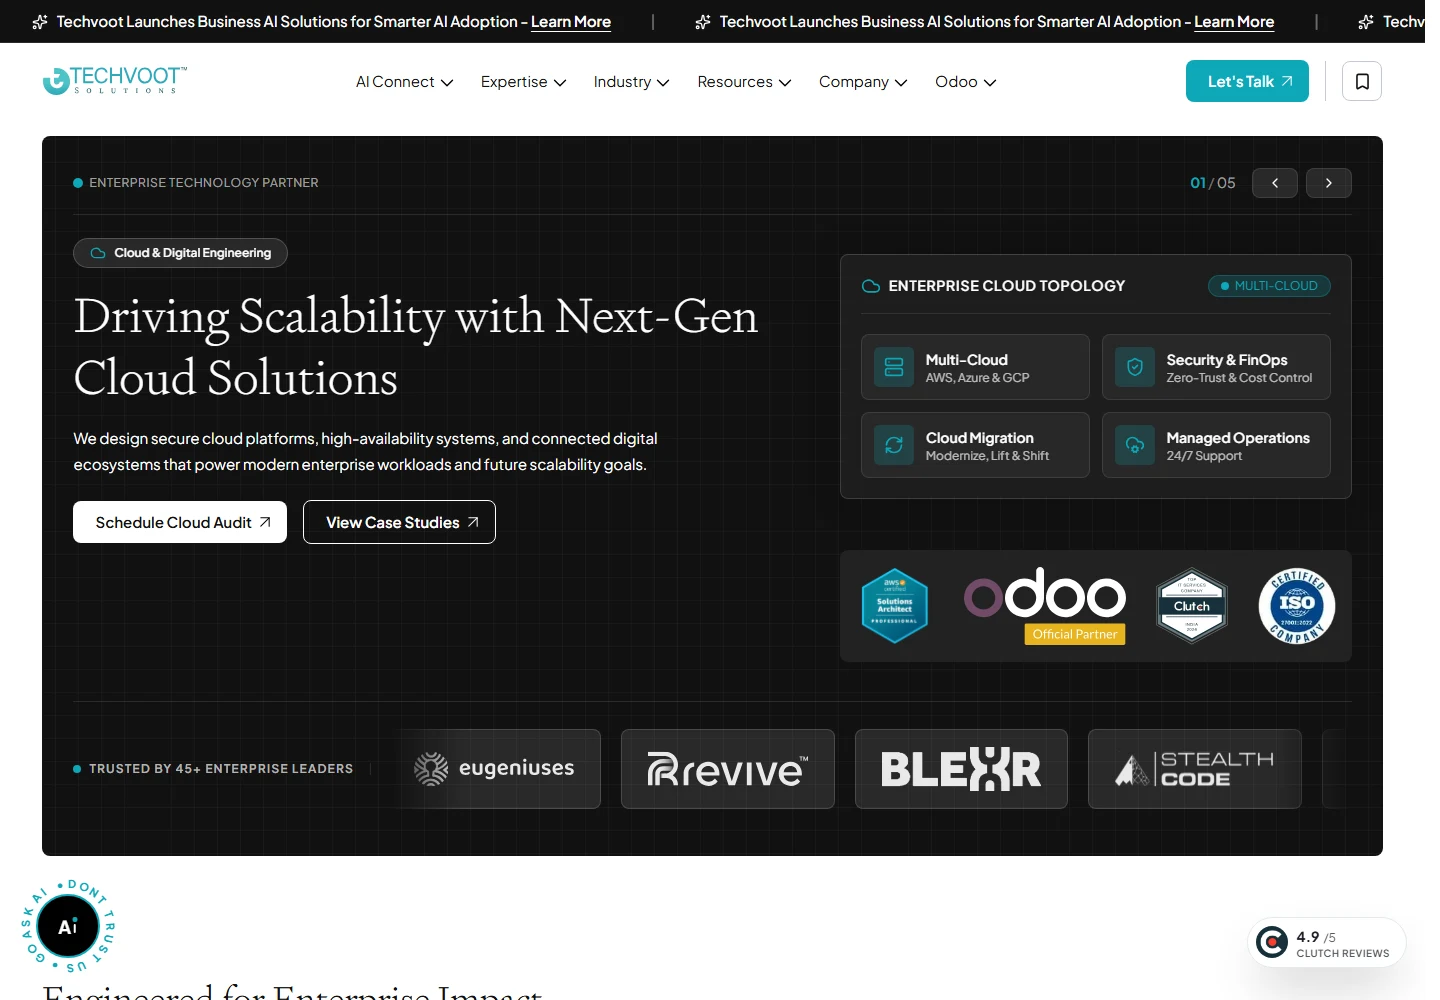The height and width of the screenshot is (1000, 1440).
Task: Click 'Trusted by 45+ Enterprise Leaders' text
Action: pyautogui.click(x=221, y=769)
